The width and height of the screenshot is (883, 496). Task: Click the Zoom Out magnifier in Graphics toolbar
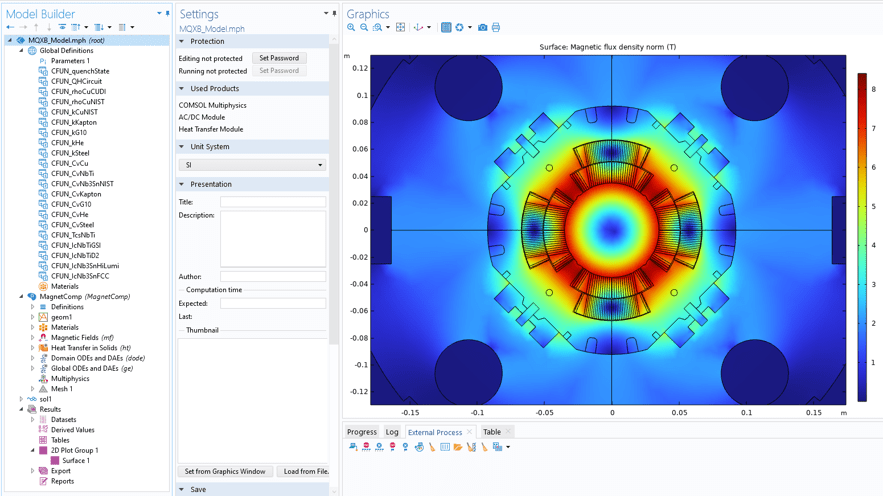pos(364,27)
